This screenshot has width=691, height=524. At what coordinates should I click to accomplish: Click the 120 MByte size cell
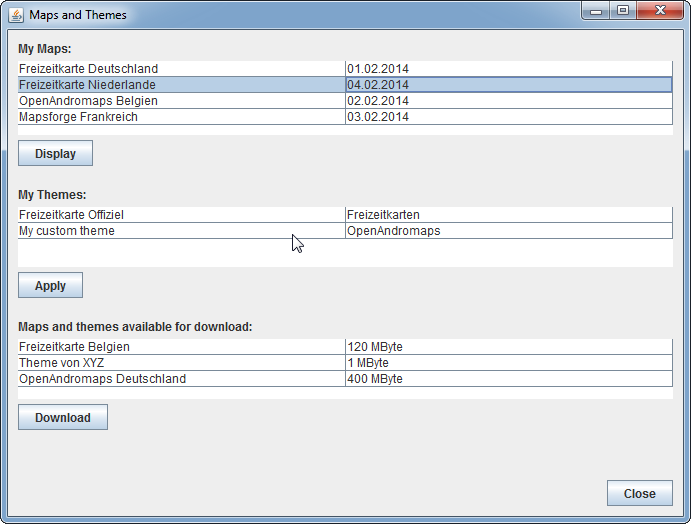tap(375, 347)
